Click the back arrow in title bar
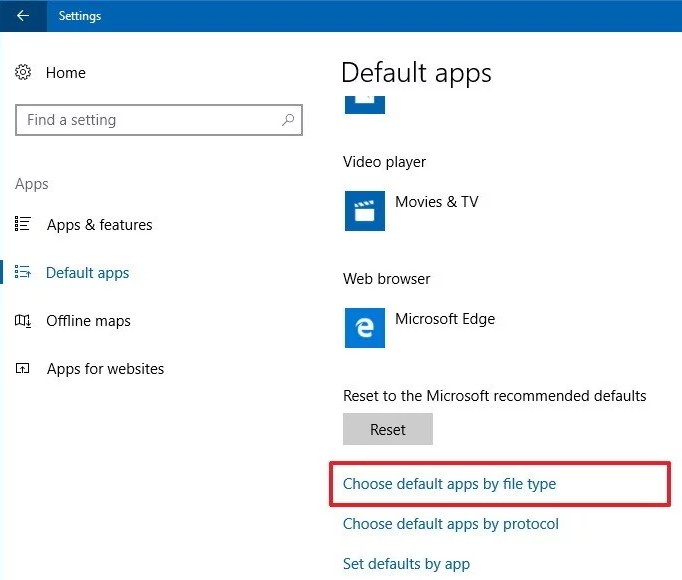 click(x=22, y=16)
